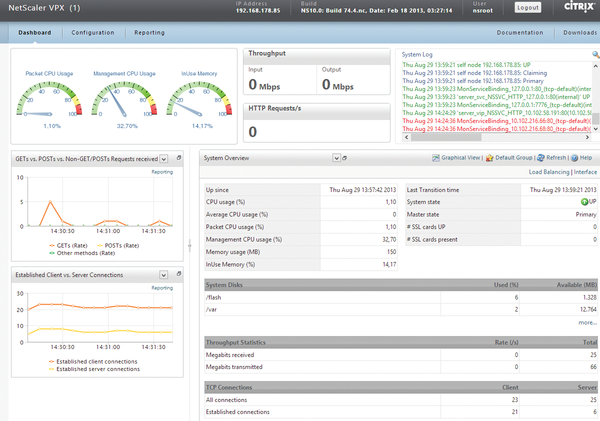Click the System Log scroll-right arrow

587,137
